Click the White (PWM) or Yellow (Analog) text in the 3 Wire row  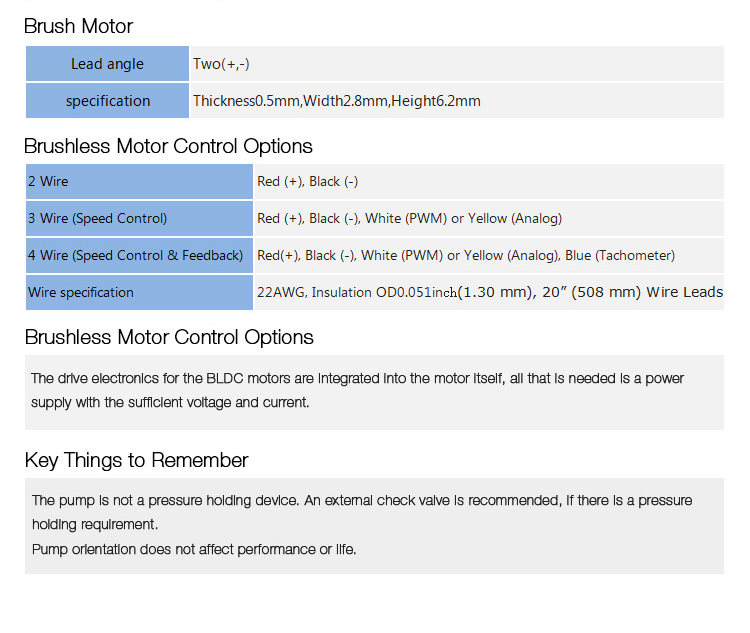[x=463, y=219]
